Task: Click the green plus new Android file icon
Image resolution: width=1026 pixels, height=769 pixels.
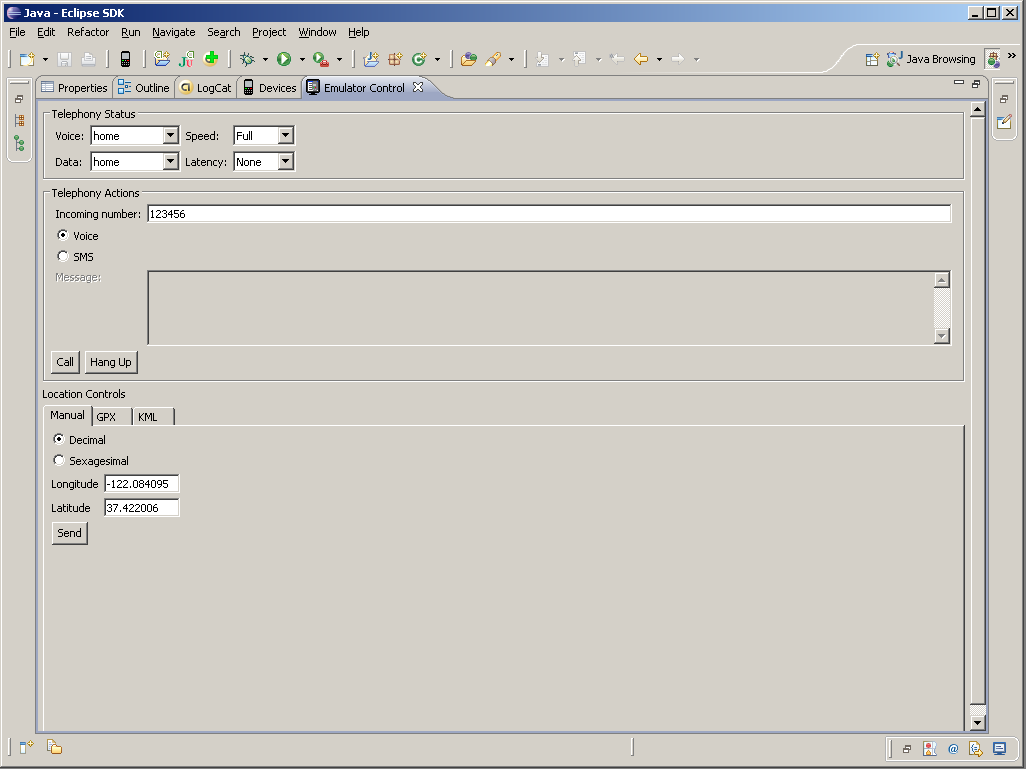Action: (x=211, y=59)
